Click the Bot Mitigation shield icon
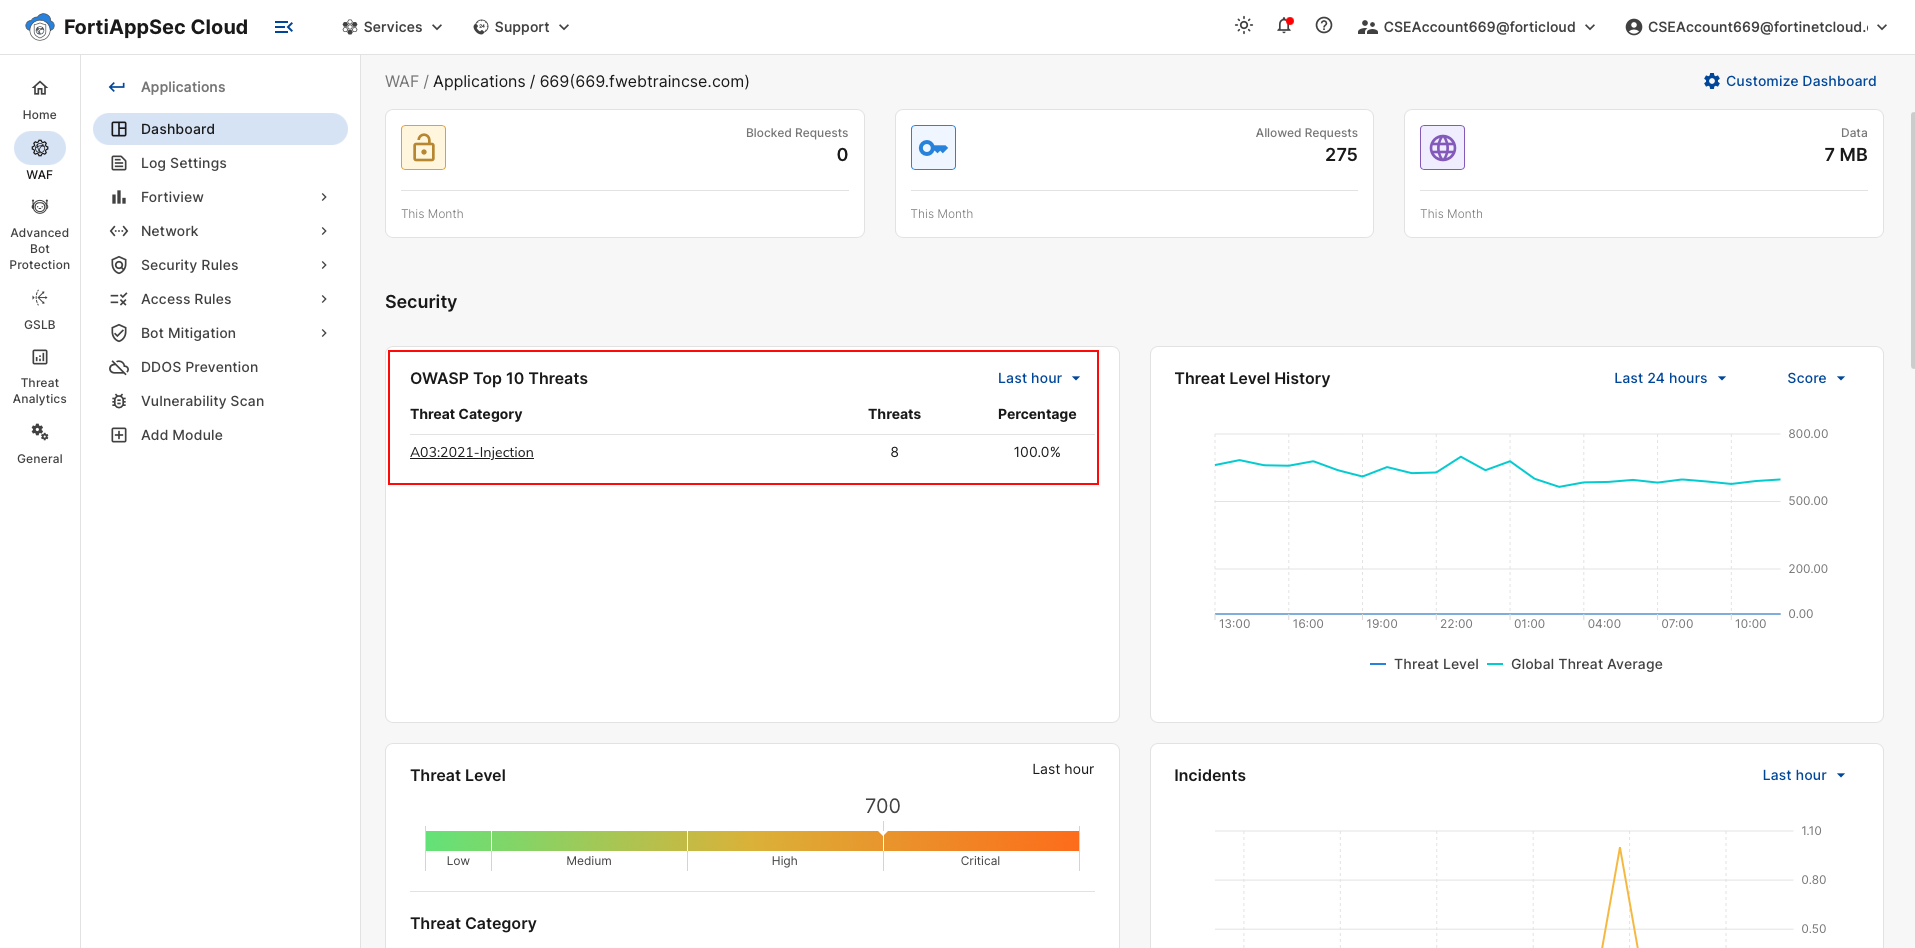 [119, 333]
